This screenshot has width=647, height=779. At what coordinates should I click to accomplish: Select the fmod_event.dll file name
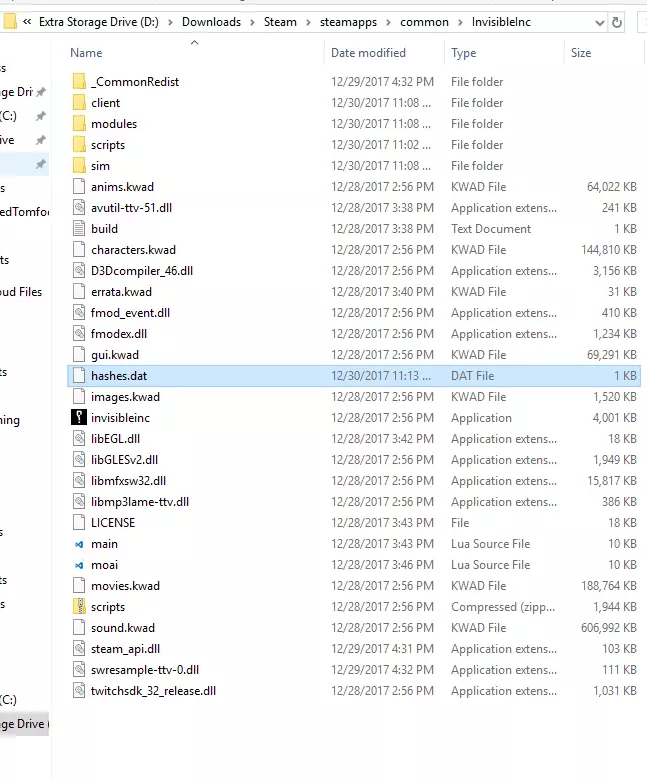[x=130, y=313]
